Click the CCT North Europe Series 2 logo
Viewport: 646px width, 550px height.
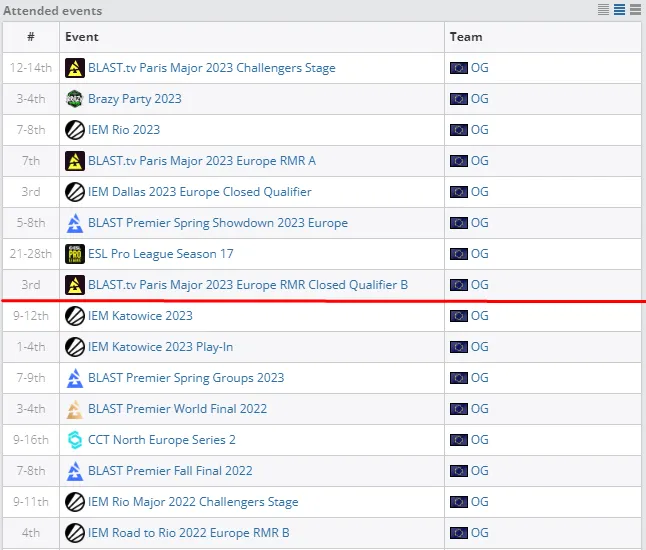(x=75, y=440)
